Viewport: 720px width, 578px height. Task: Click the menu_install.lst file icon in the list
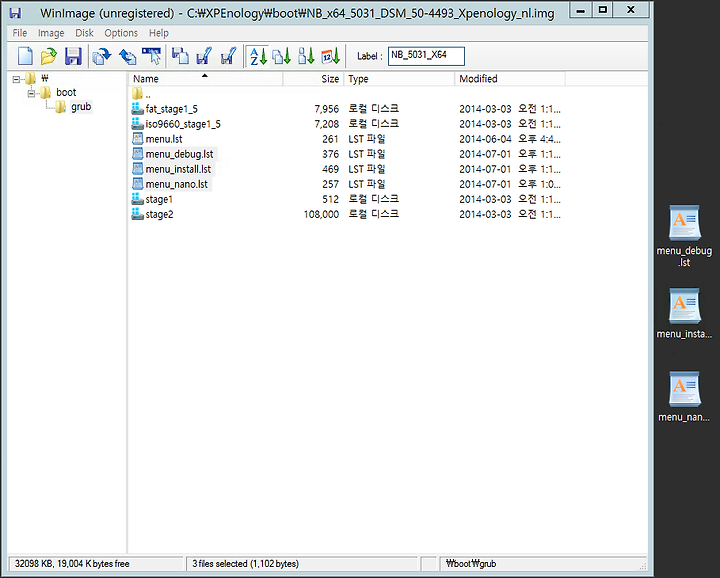pos(137,169)
